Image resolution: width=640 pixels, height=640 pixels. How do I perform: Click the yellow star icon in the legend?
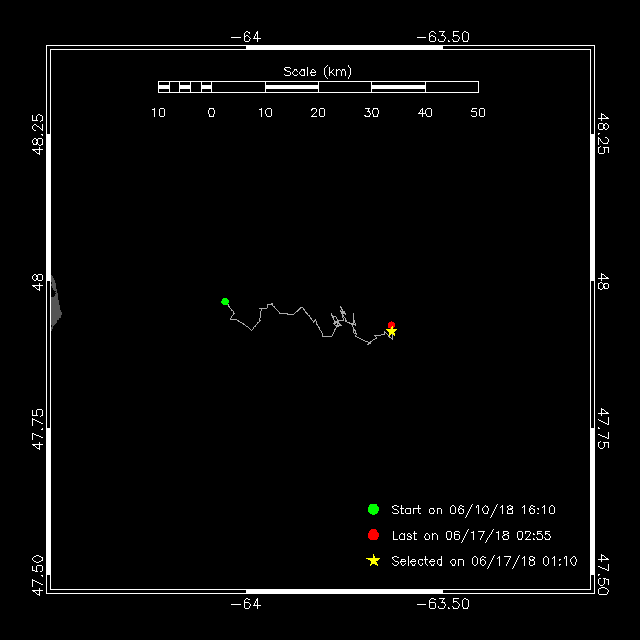pyautogui.click(x=373, y=561)
